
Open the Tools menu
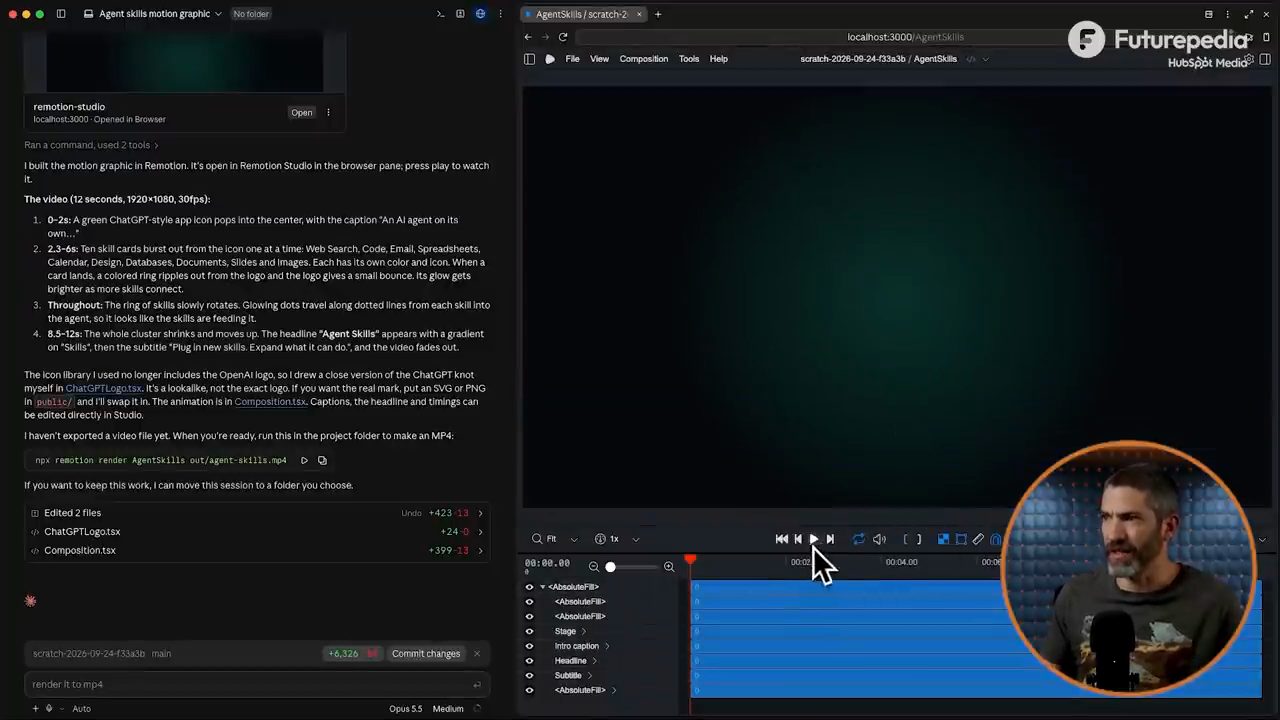(x=689, y=59)
